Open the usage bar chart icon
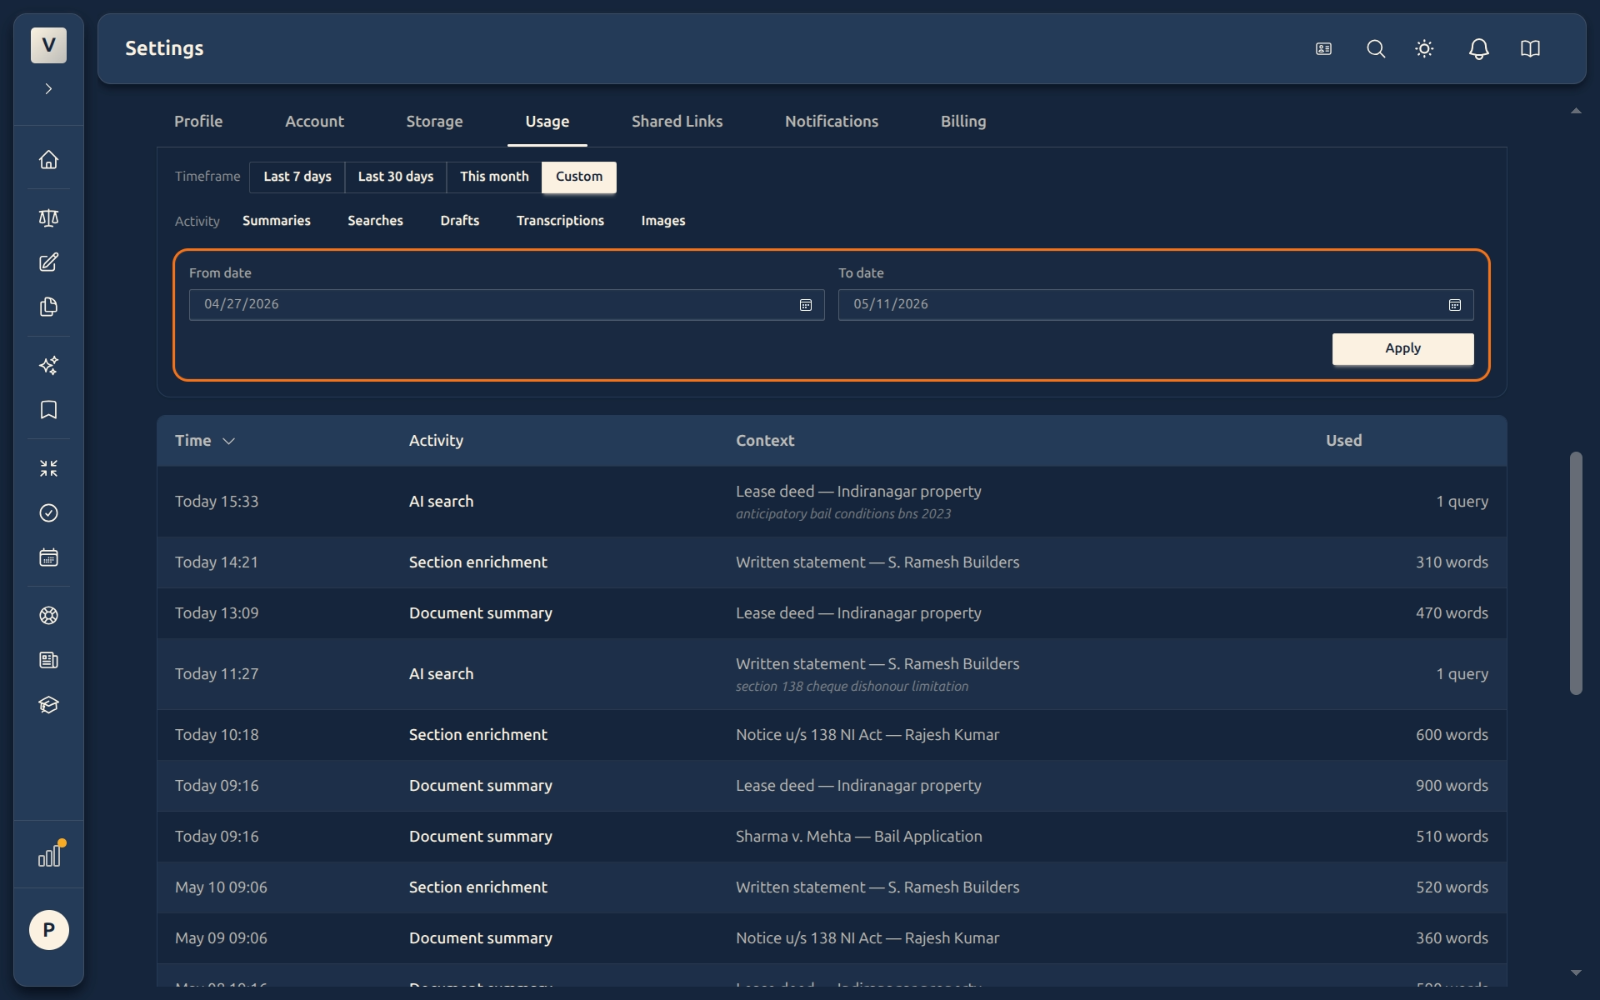 pos(49,856)
